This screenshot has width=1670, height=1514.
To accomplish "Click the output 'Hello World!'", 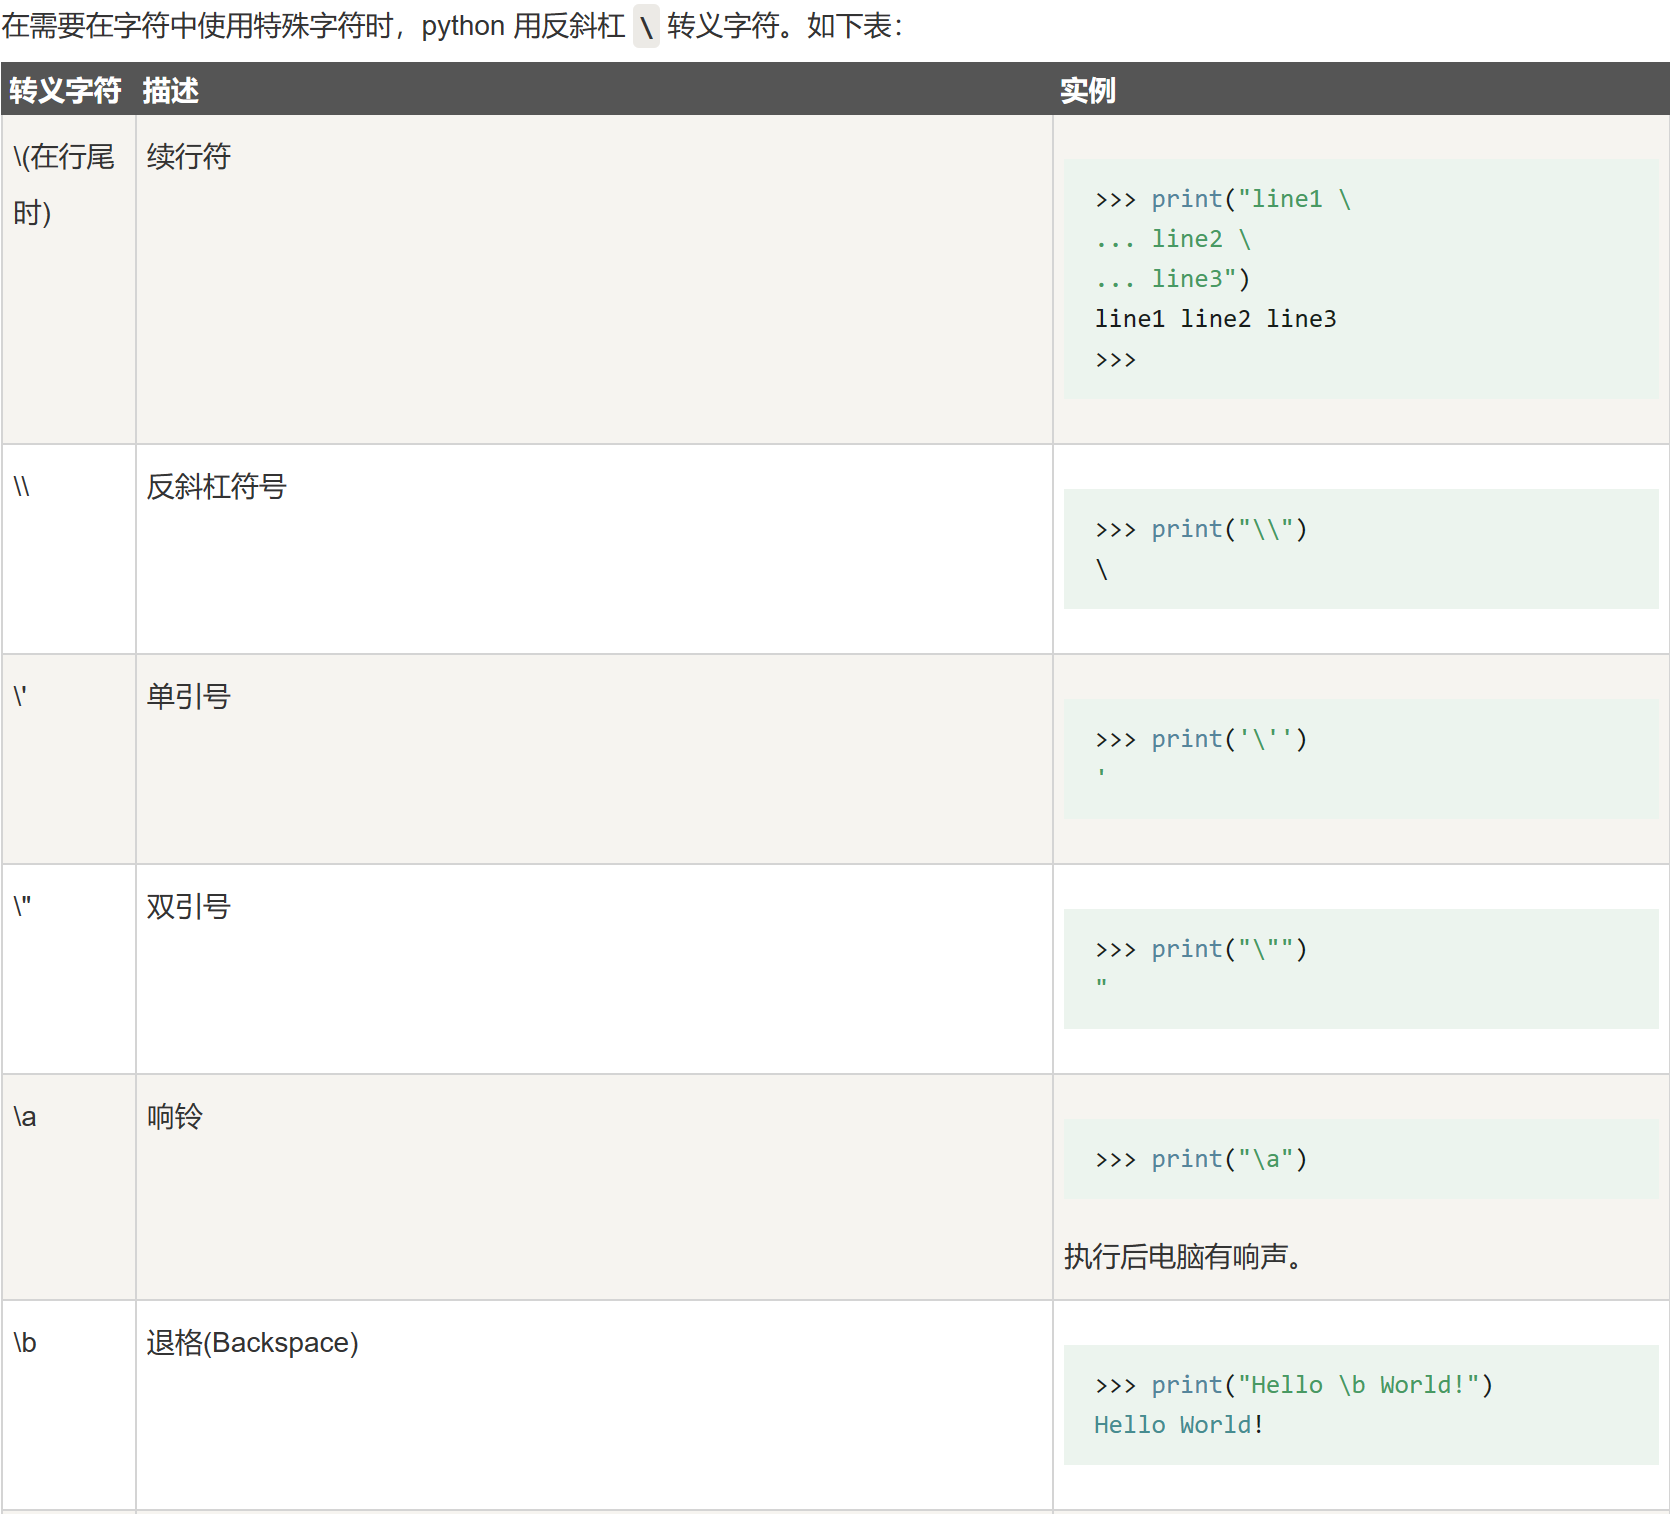I will 1179,1425.
